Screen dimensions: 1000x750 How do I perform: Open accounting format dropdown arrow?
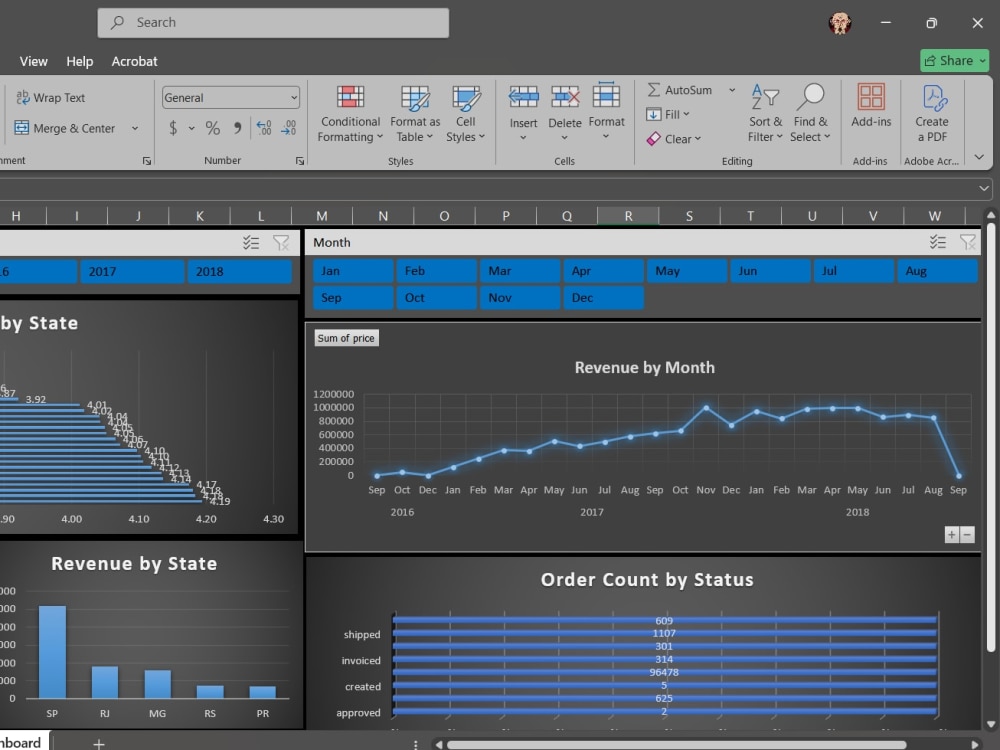(x=191, y=128)
